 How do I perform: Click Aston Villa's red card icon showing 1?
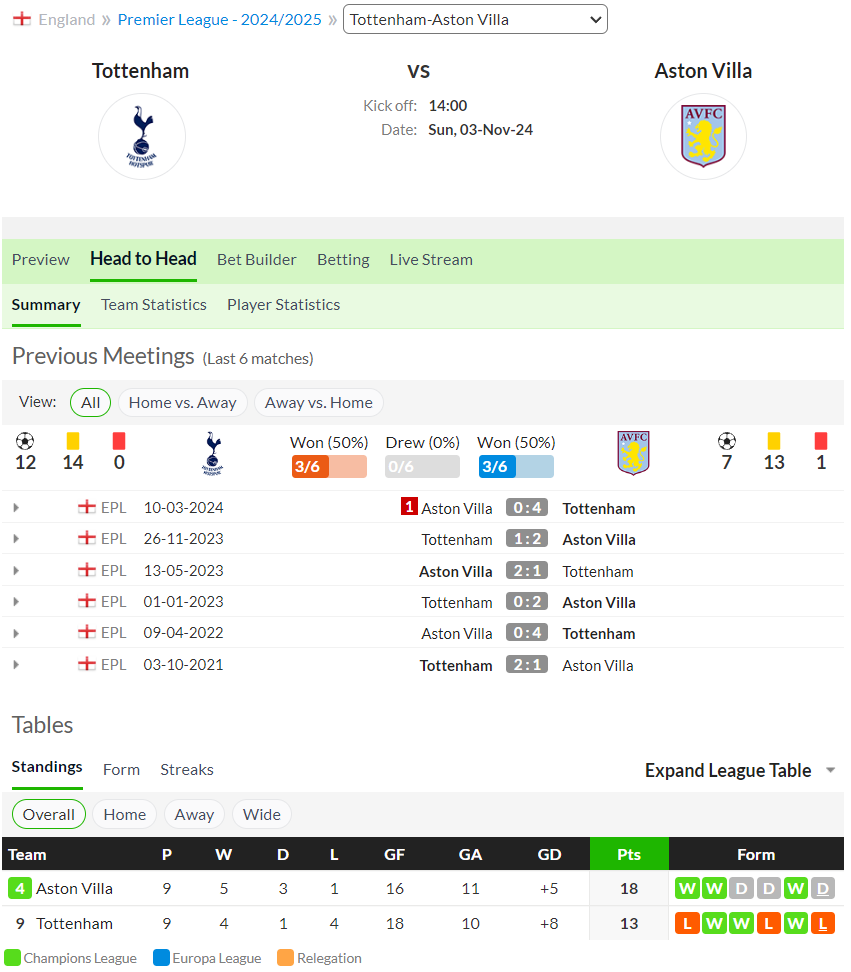point(821,441)
